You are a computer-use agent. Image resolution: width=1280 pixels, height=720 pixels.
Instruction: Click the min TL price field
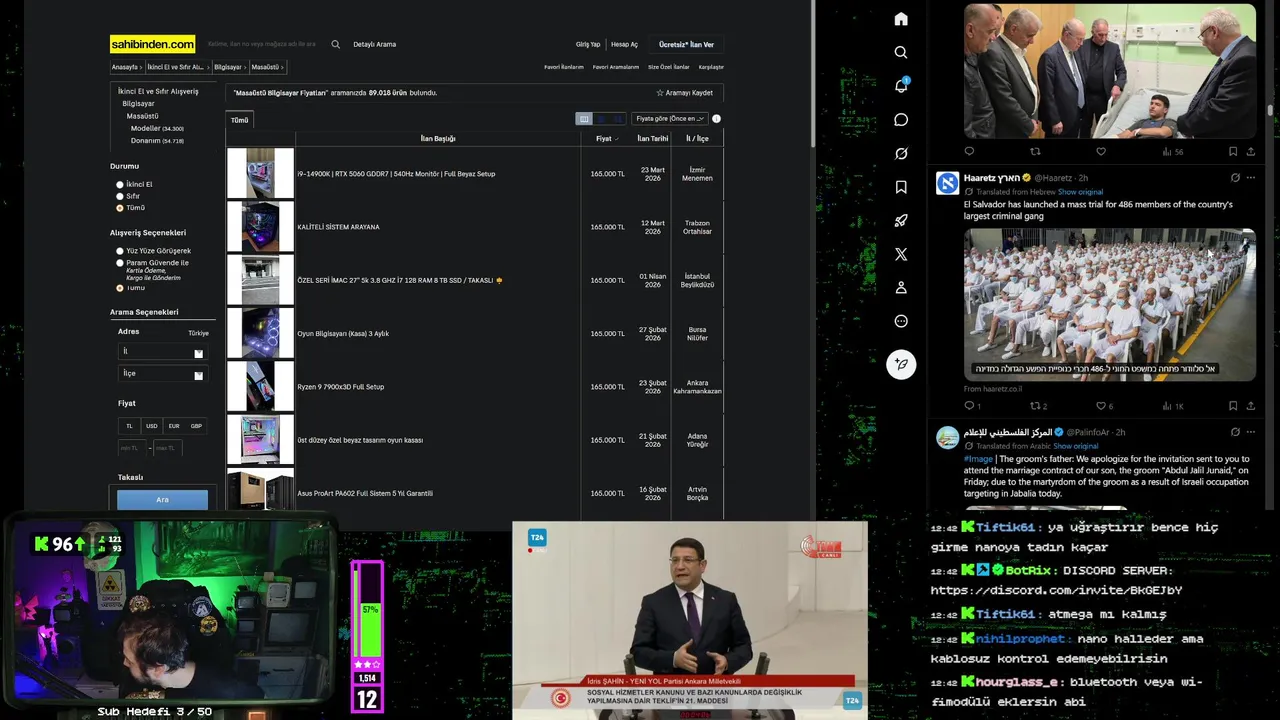click(133, 448)
